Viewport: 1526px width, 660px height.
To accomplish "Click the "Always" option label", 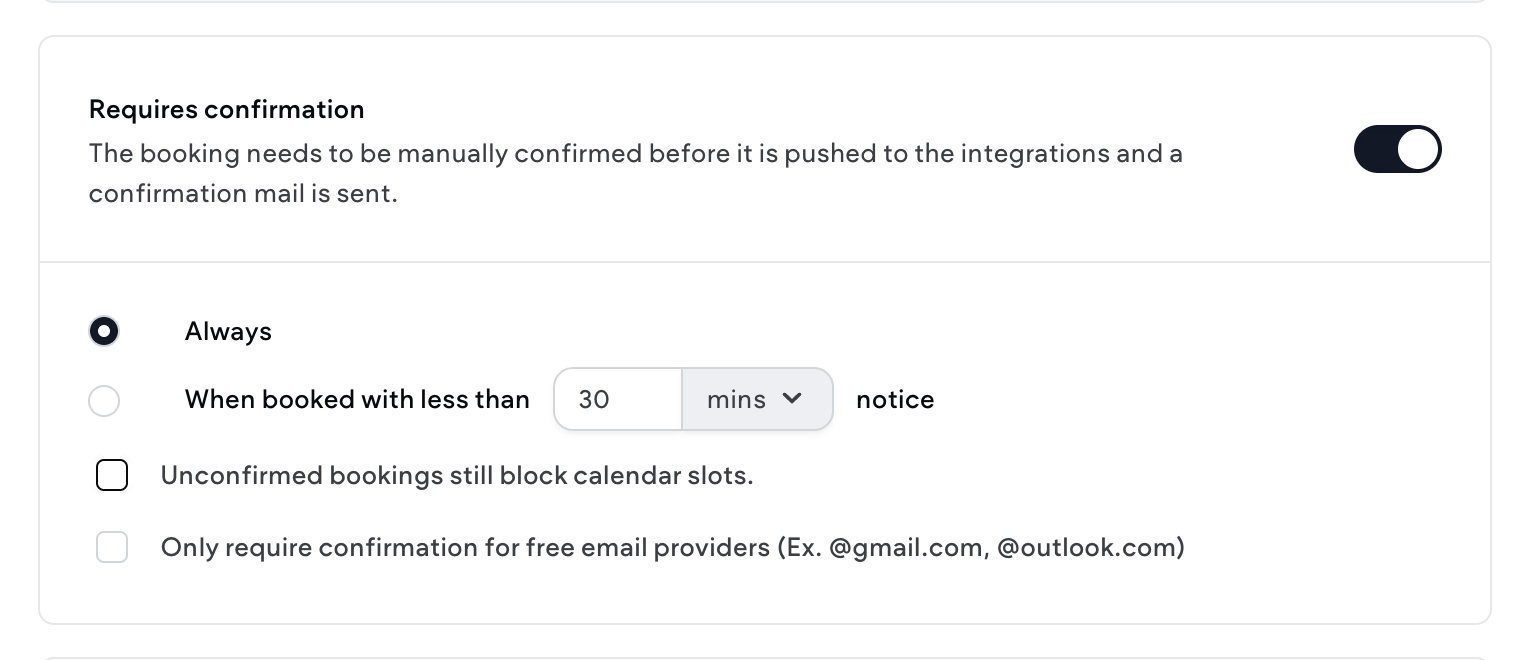I will coord(228,331).
